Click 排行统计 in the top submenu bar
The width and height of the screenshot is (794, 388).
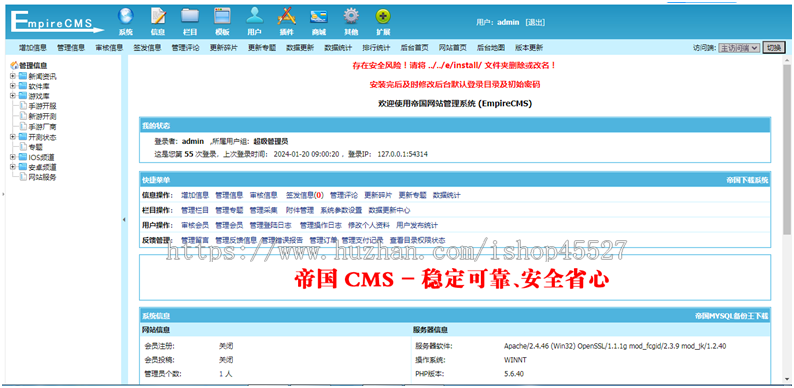(x=376, y=48)
